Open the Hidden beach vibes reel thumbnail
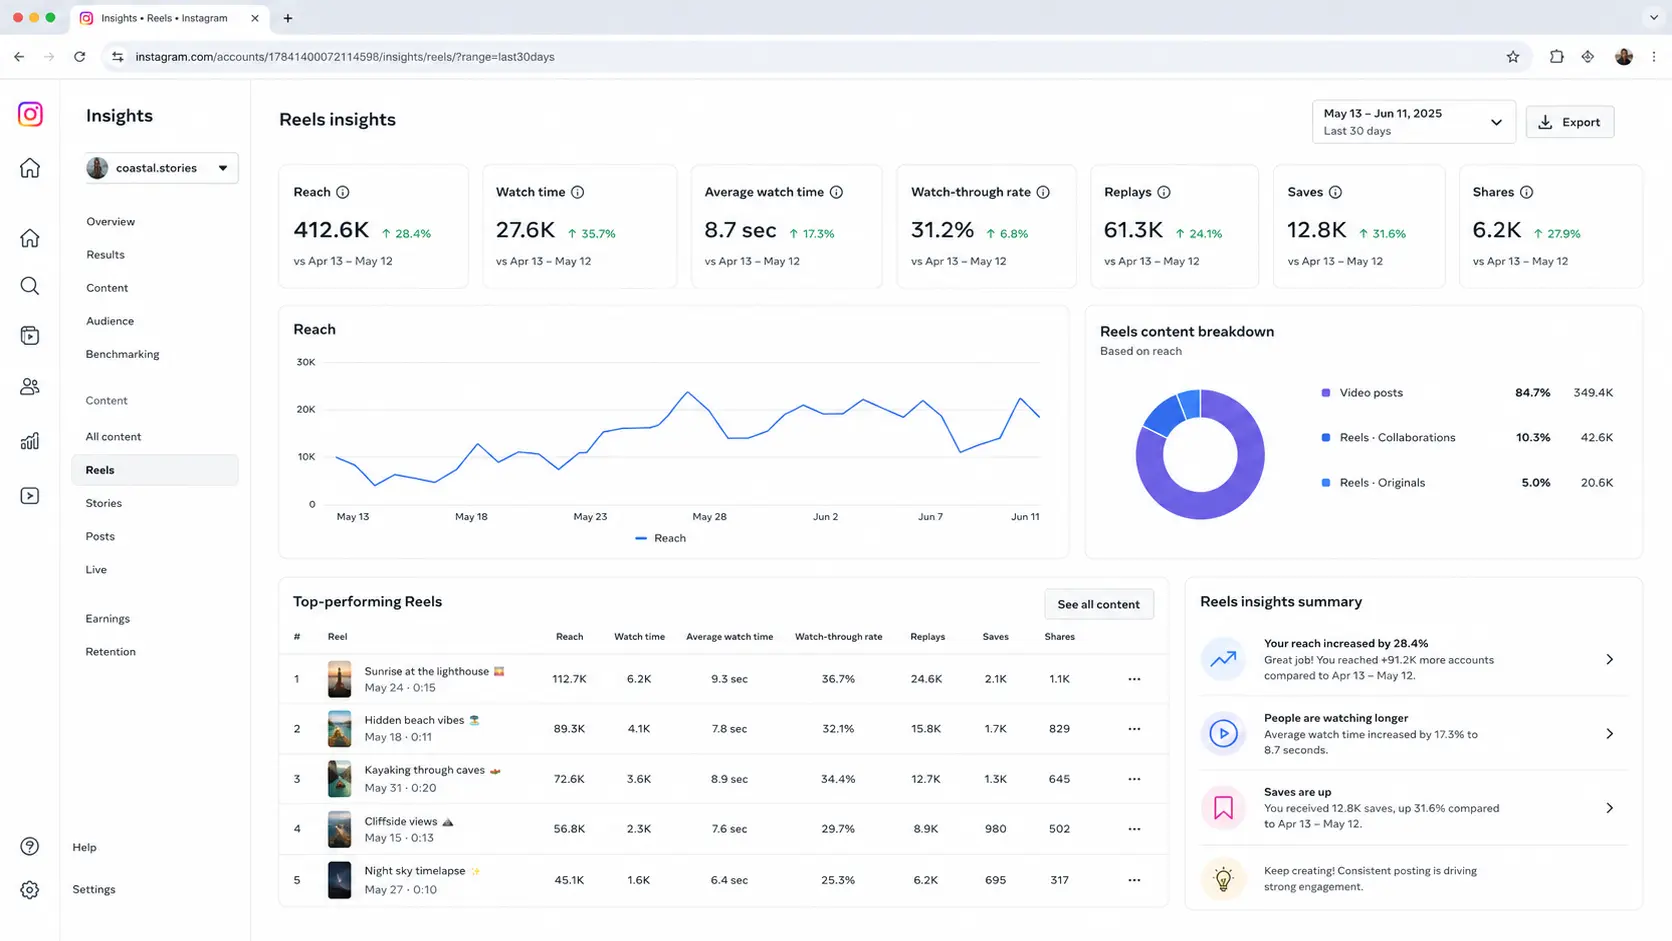 [340, 729]
